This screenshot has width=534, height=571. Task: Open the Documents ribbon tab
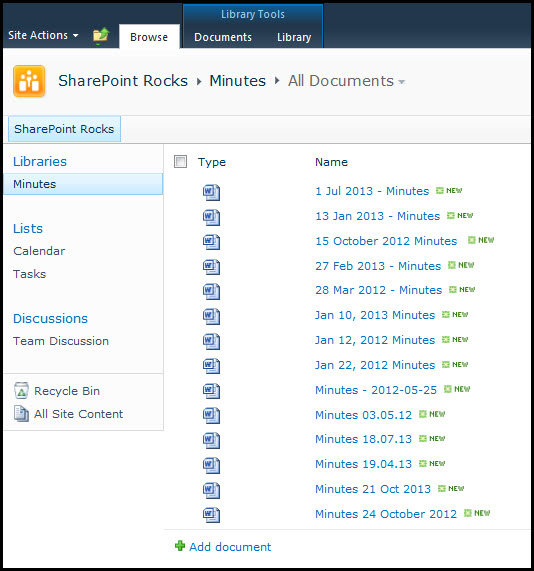223,37
